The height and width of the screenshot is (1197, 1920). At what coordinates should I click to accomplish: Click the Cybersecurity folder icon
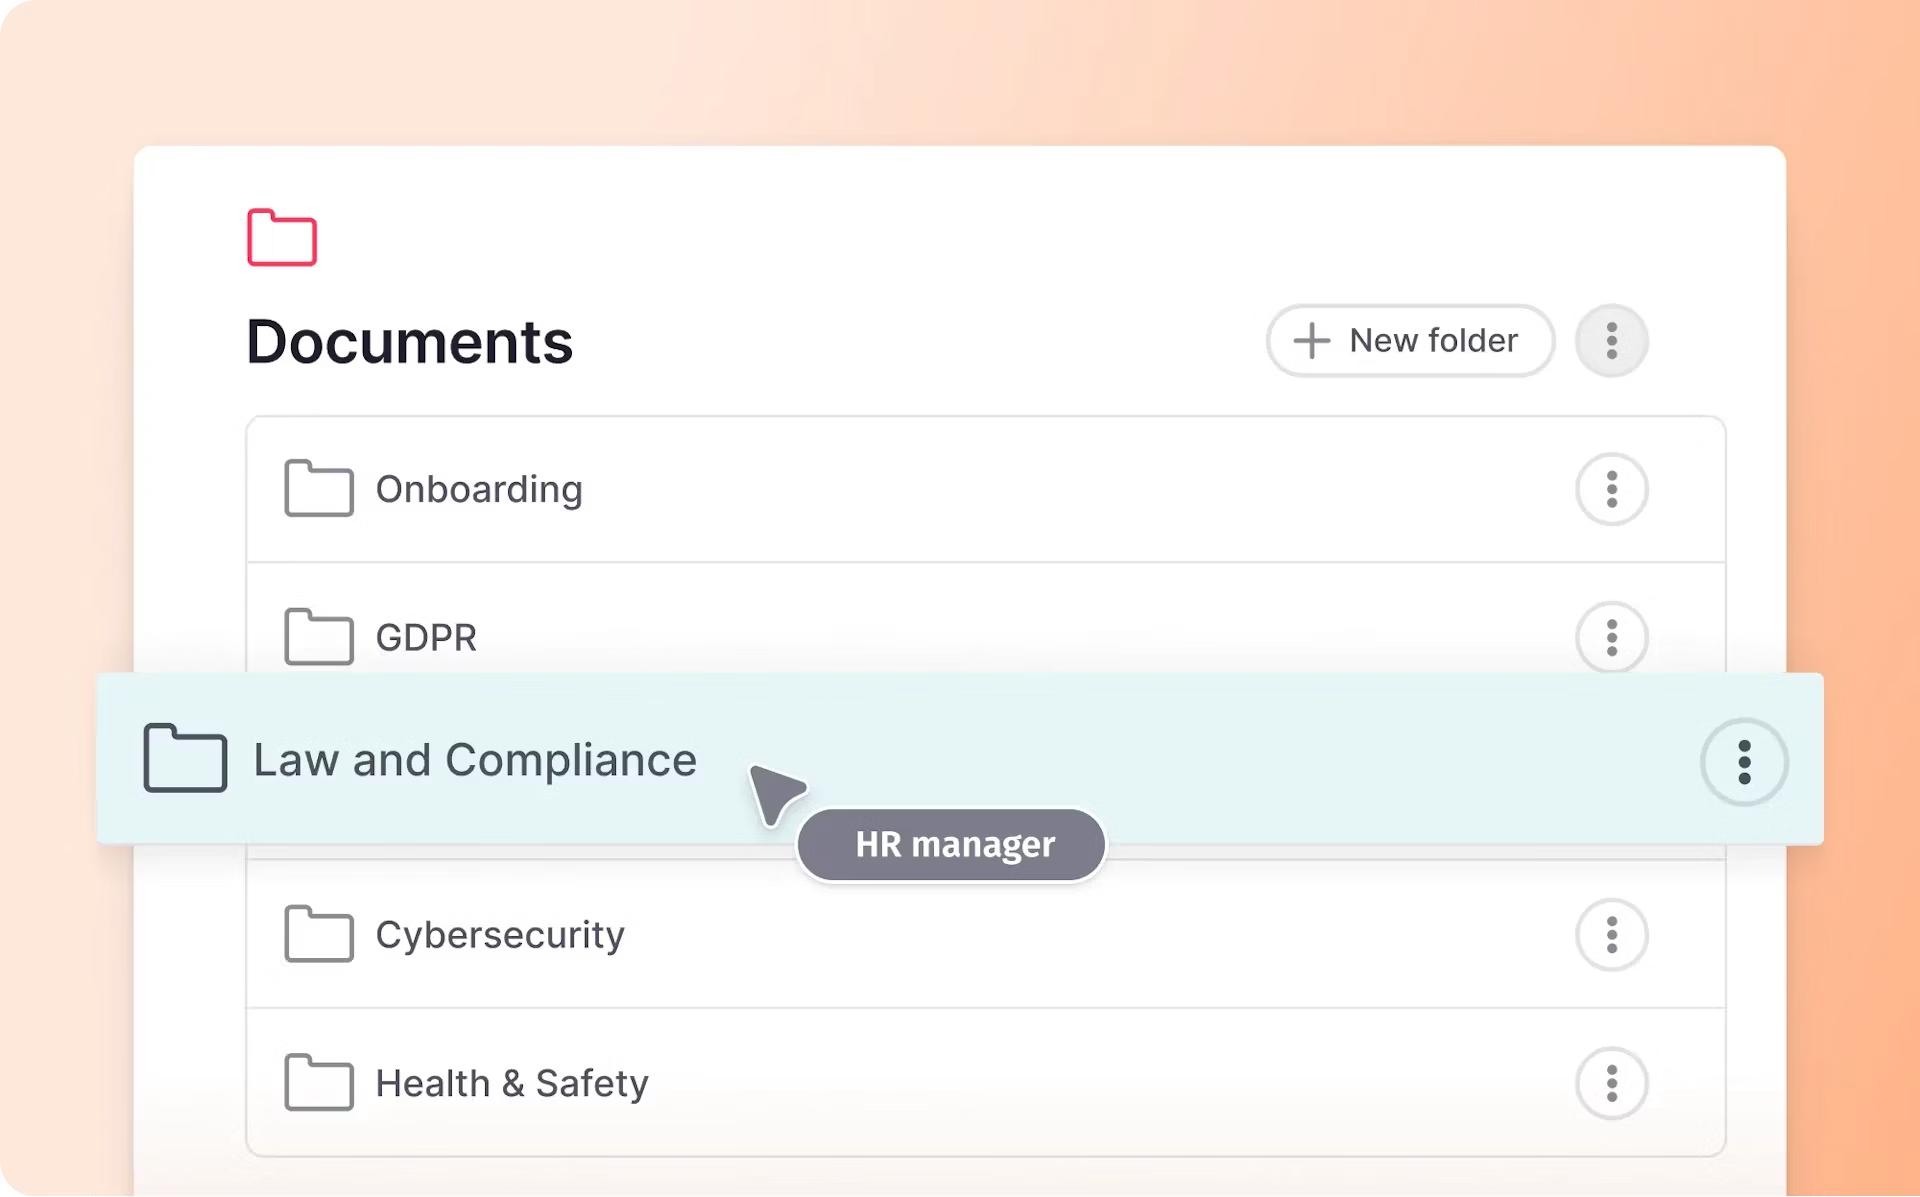318,934
